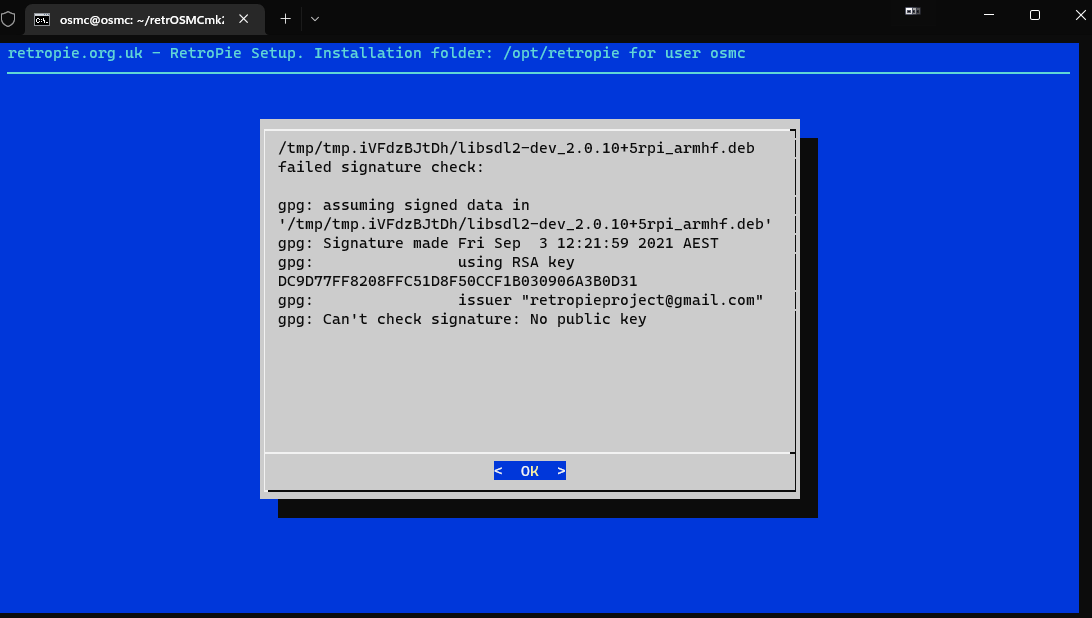Click the 'Signature made Fri Sep 3' line
This screenshot has width=1092, height=618.
[498, 243]
